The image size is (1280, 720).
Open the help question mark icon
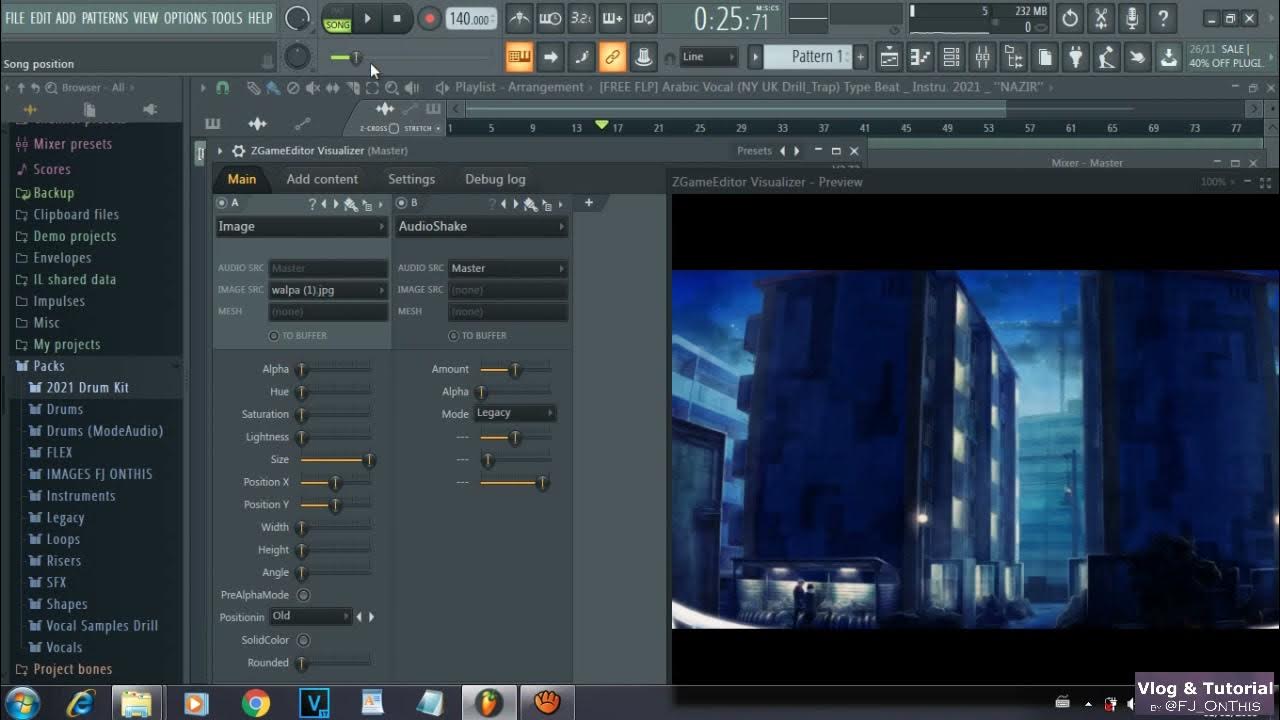1163,18
